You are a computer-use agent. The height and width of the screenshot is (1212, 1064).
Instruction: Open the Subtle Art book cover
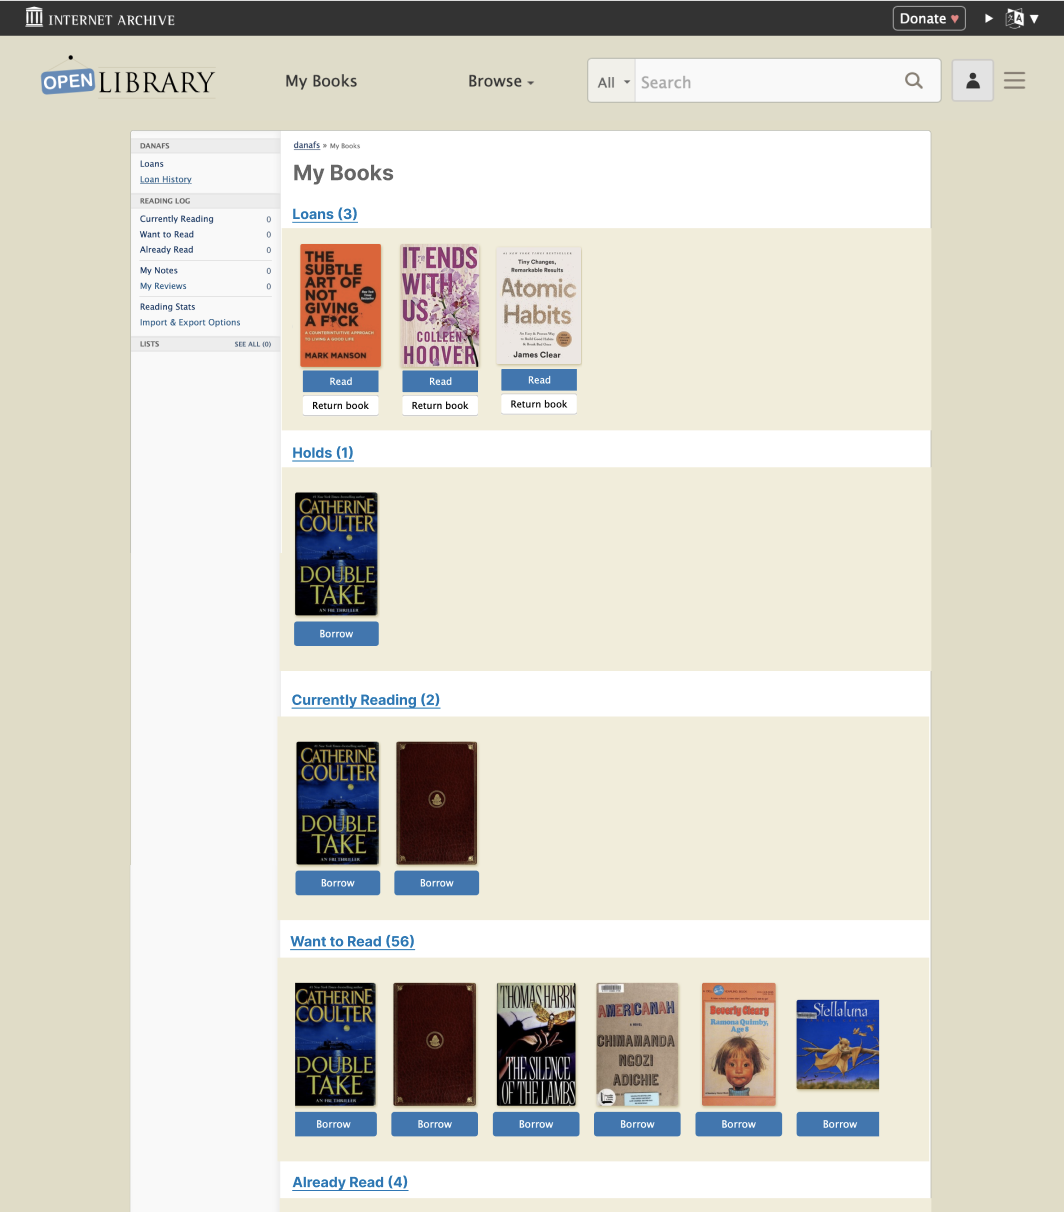click(341, 305)
